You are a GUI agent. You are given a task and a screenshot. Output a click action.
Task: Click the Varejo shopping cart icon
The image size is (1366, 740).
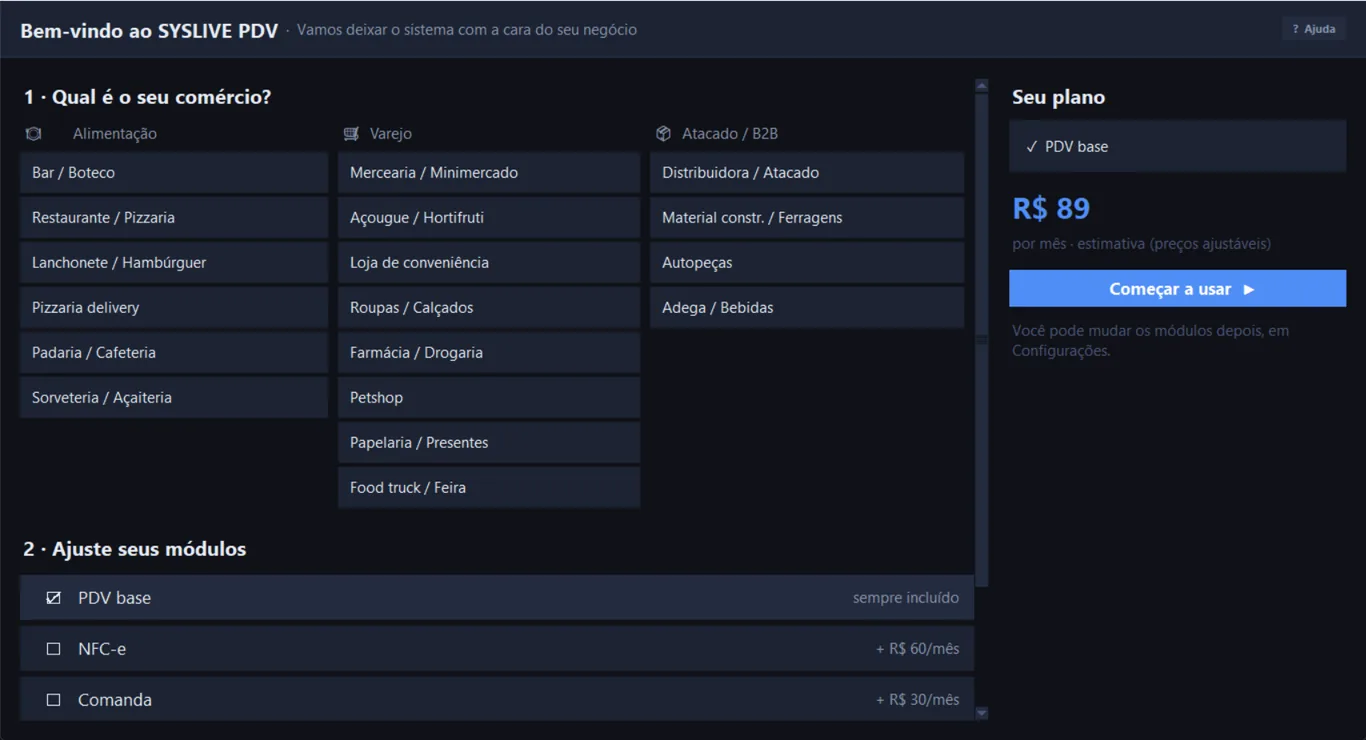coord(351,134)
